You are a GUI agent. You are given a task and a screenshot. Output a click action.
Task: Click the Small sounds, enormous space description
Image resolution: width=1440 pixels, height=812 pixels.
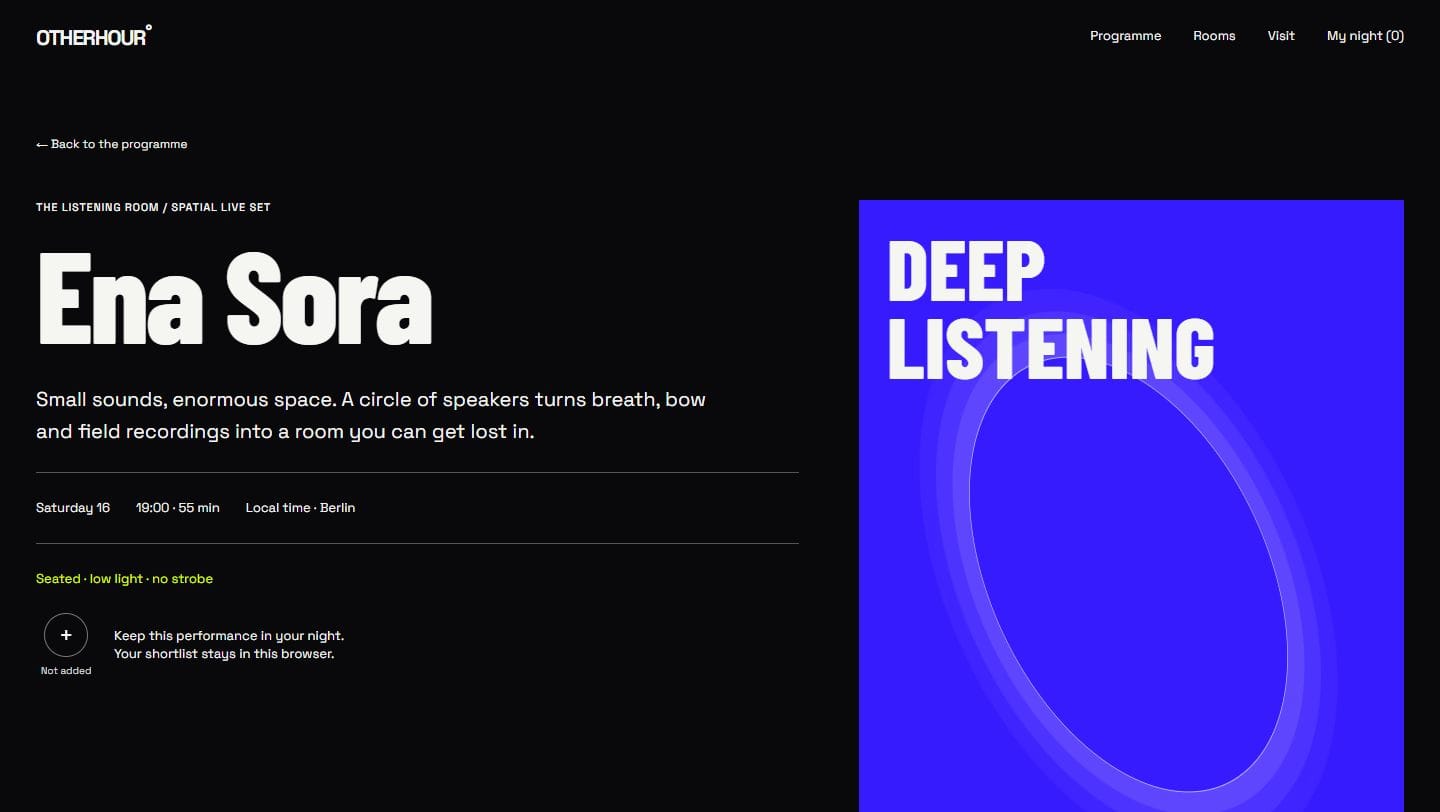tap(371, 416)
